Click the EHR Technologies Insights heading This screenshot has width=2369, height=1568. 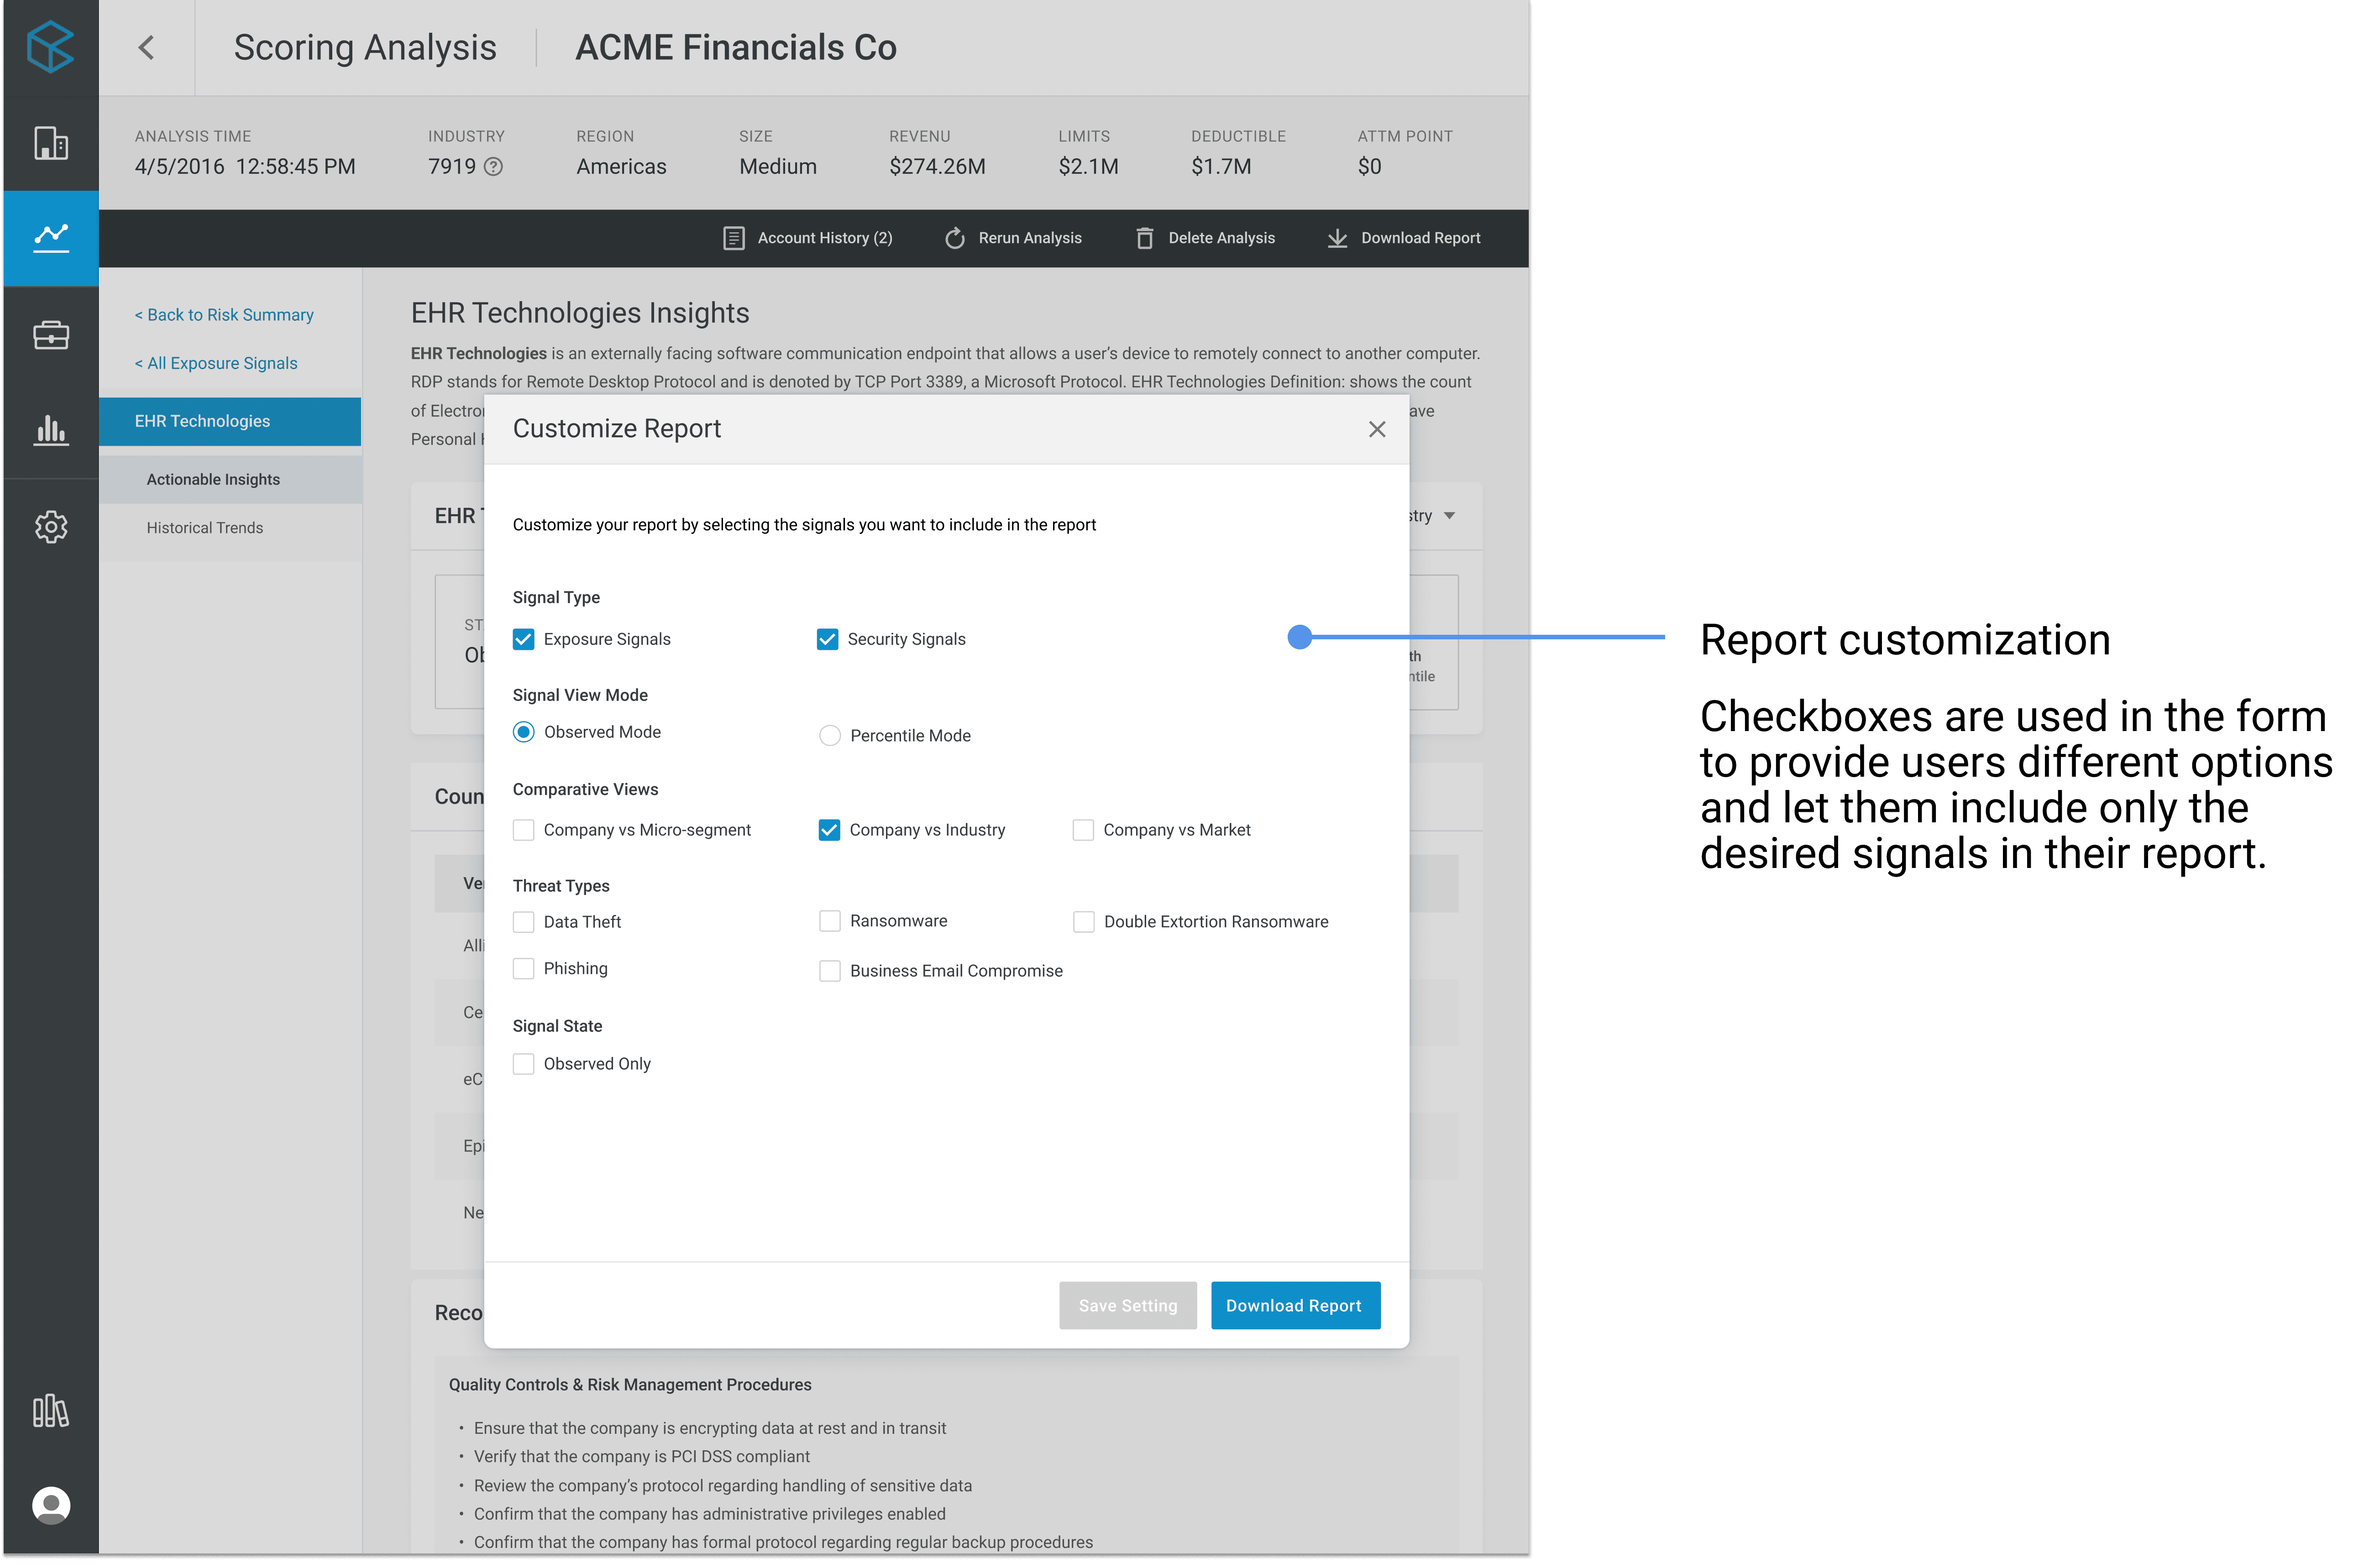click(x=580, y=313)
